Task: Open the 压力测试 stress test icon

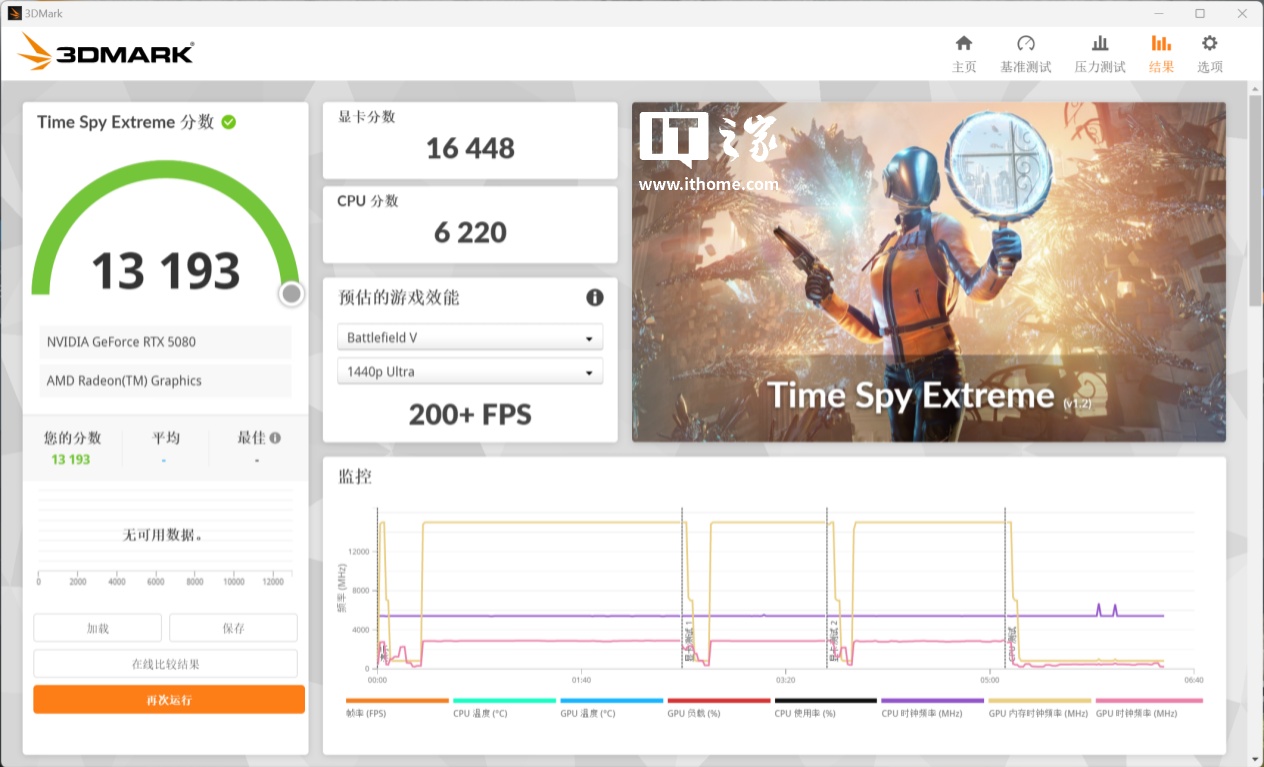Action: [1099, 43]
